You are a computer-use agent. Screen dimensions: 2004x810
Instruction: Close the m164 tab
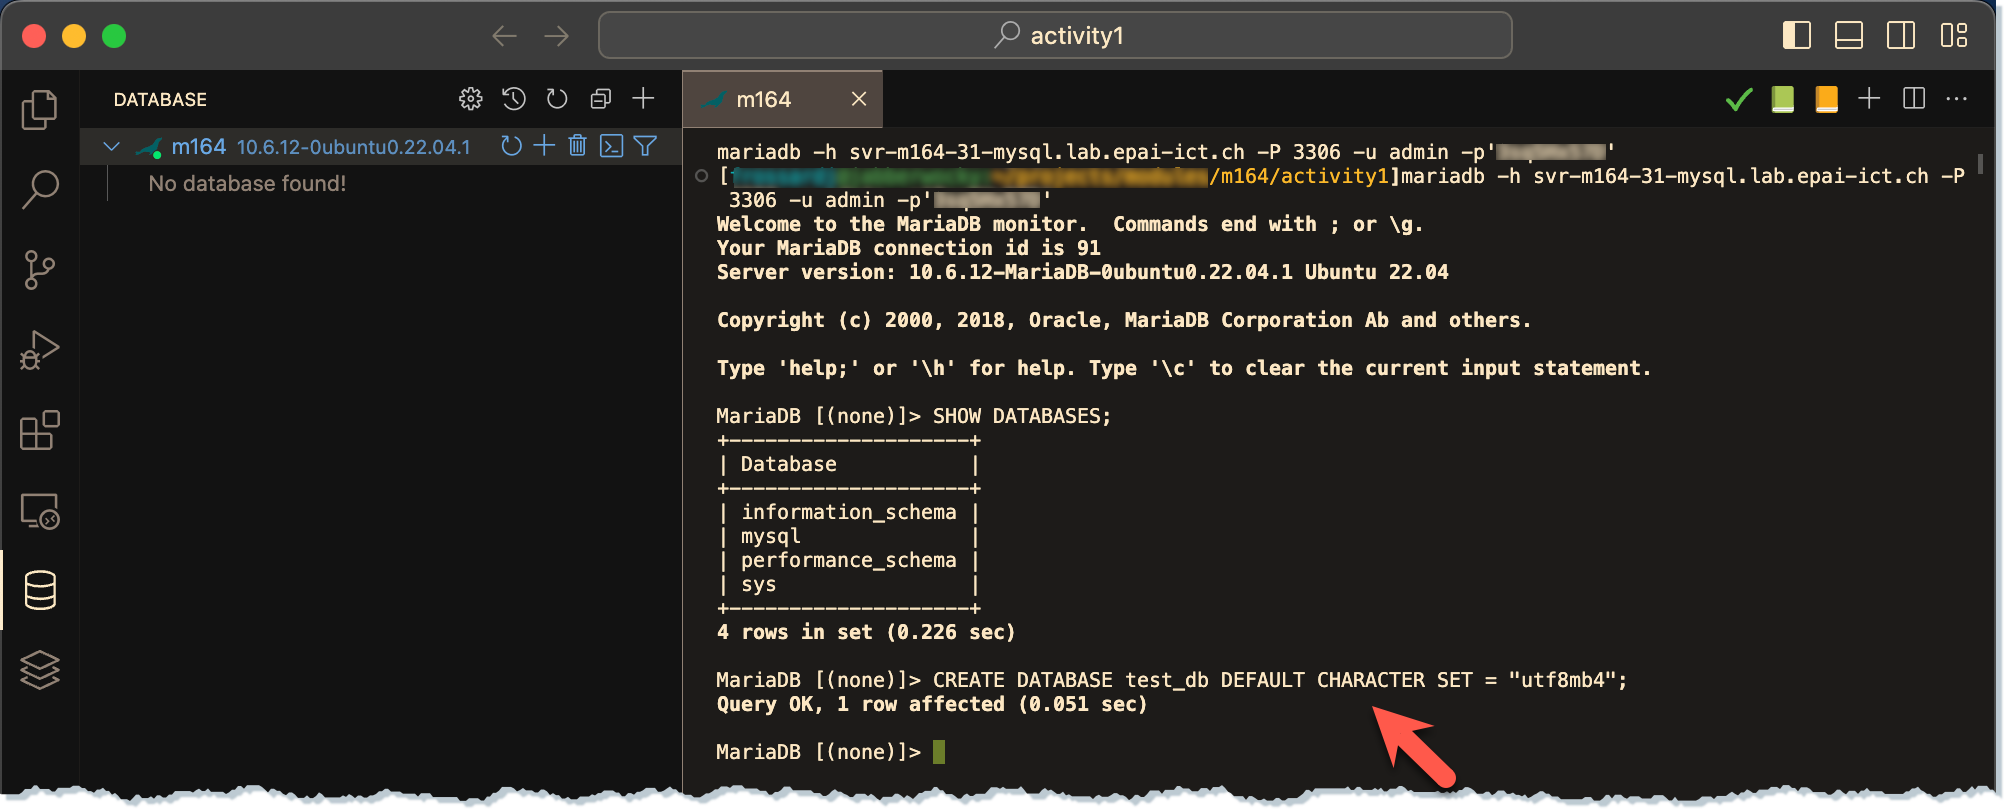click(x=859, y=98)
